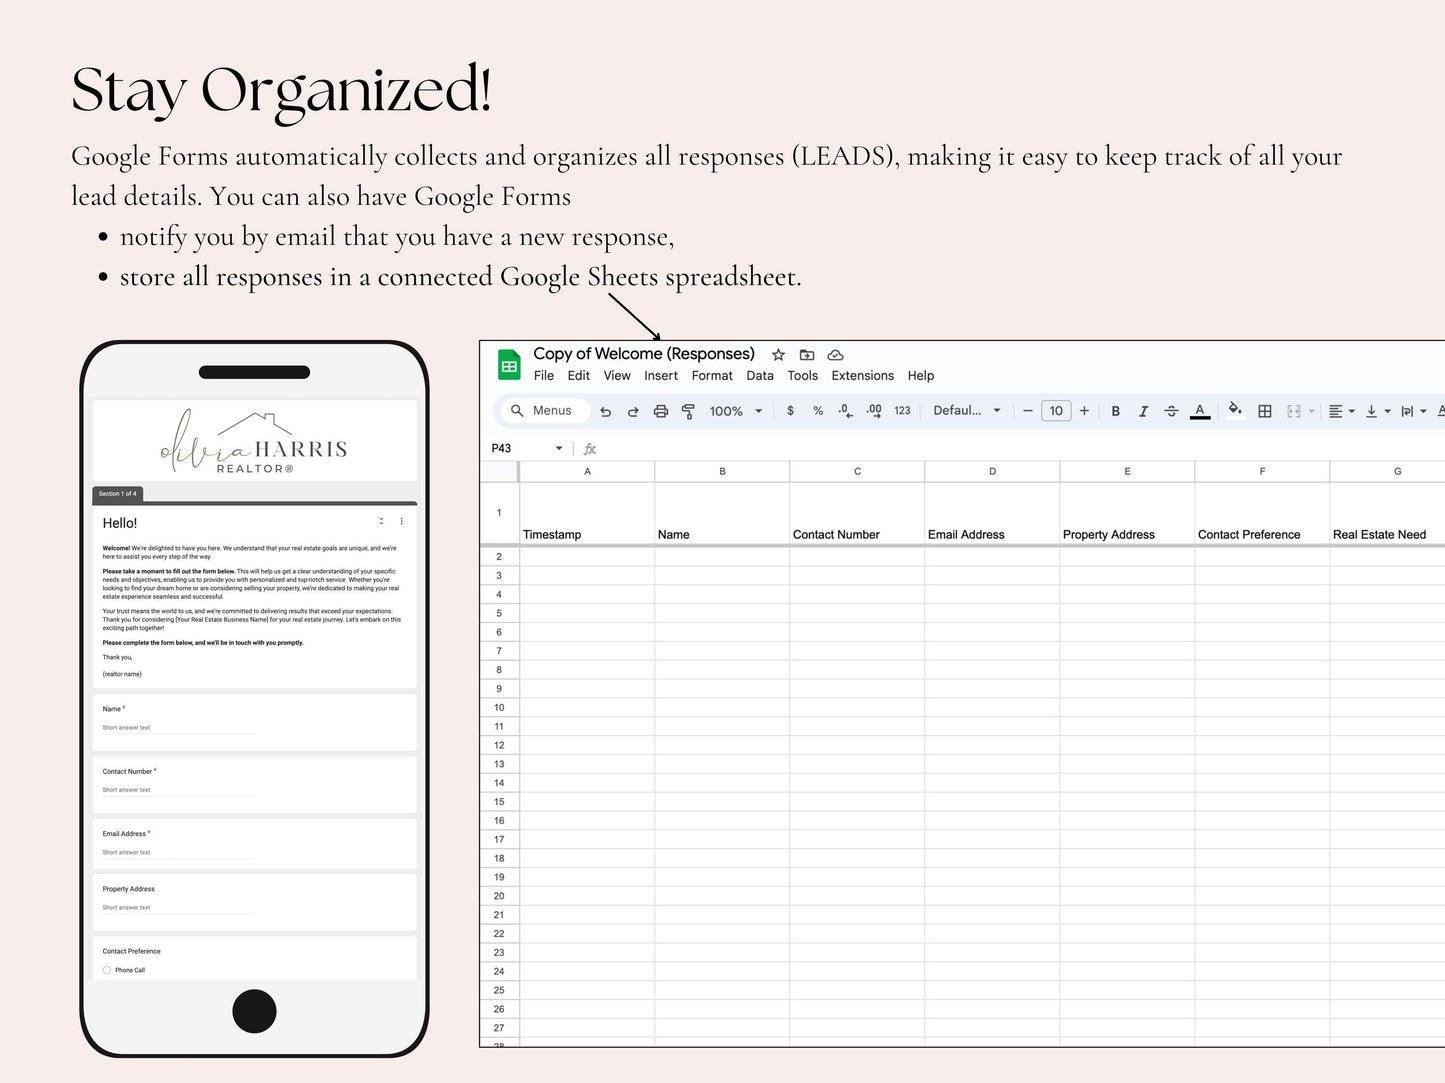Click the undo arrow icon
Viewport: 1445px width, 1083px height.
coord(605,411)
